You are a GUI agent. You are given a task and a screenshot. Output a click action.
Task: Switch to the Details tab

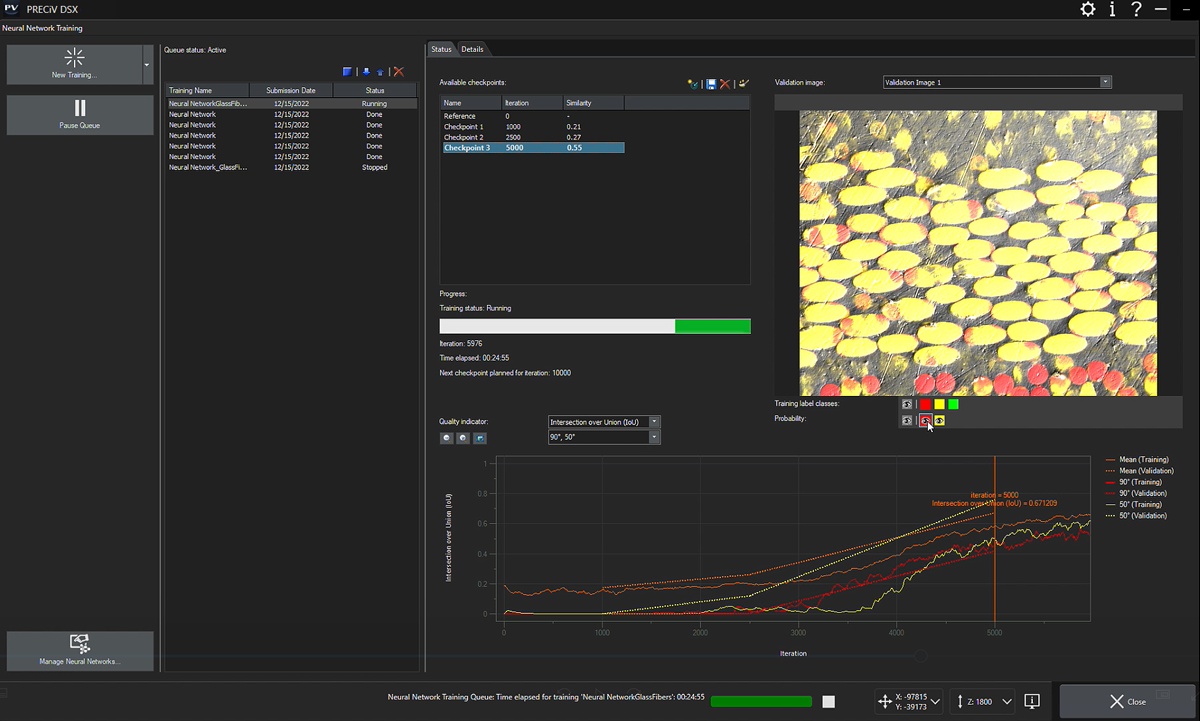472,49
